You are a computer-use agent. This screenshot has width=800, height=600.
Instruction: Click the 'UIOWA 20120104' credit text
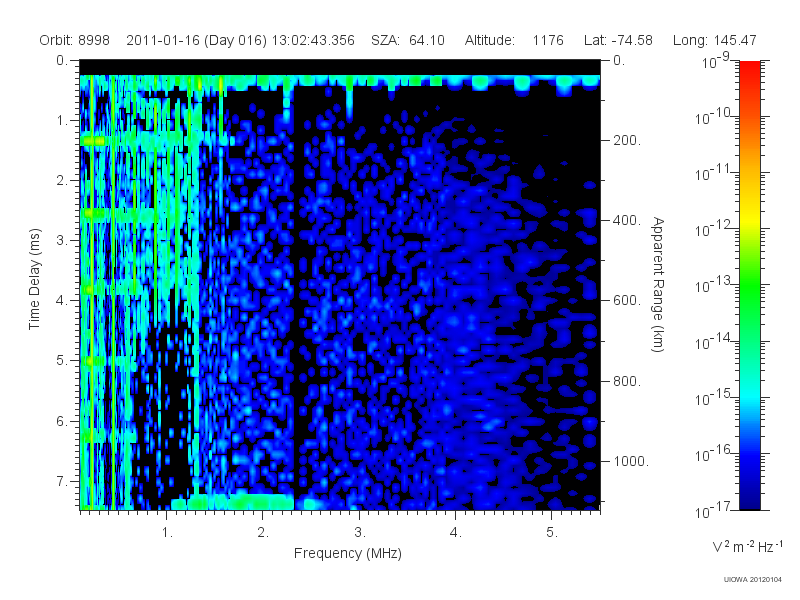[753, 580]
